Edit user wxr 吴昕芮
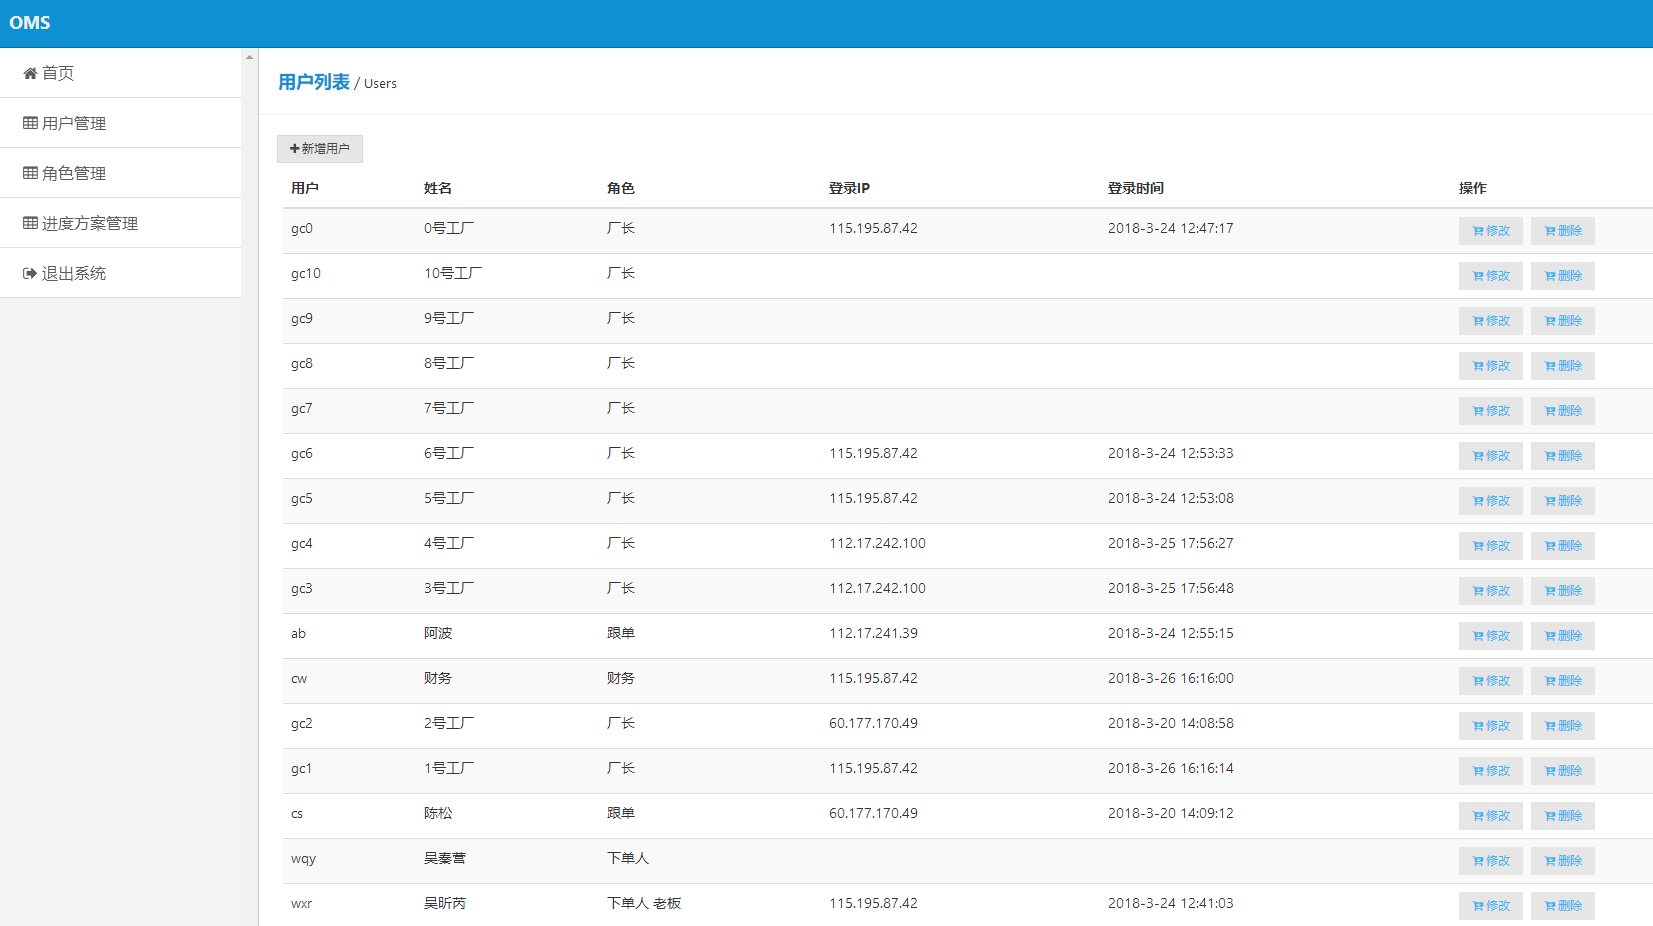Viewport: 1653px width, 926px height. pos(1491,906)
